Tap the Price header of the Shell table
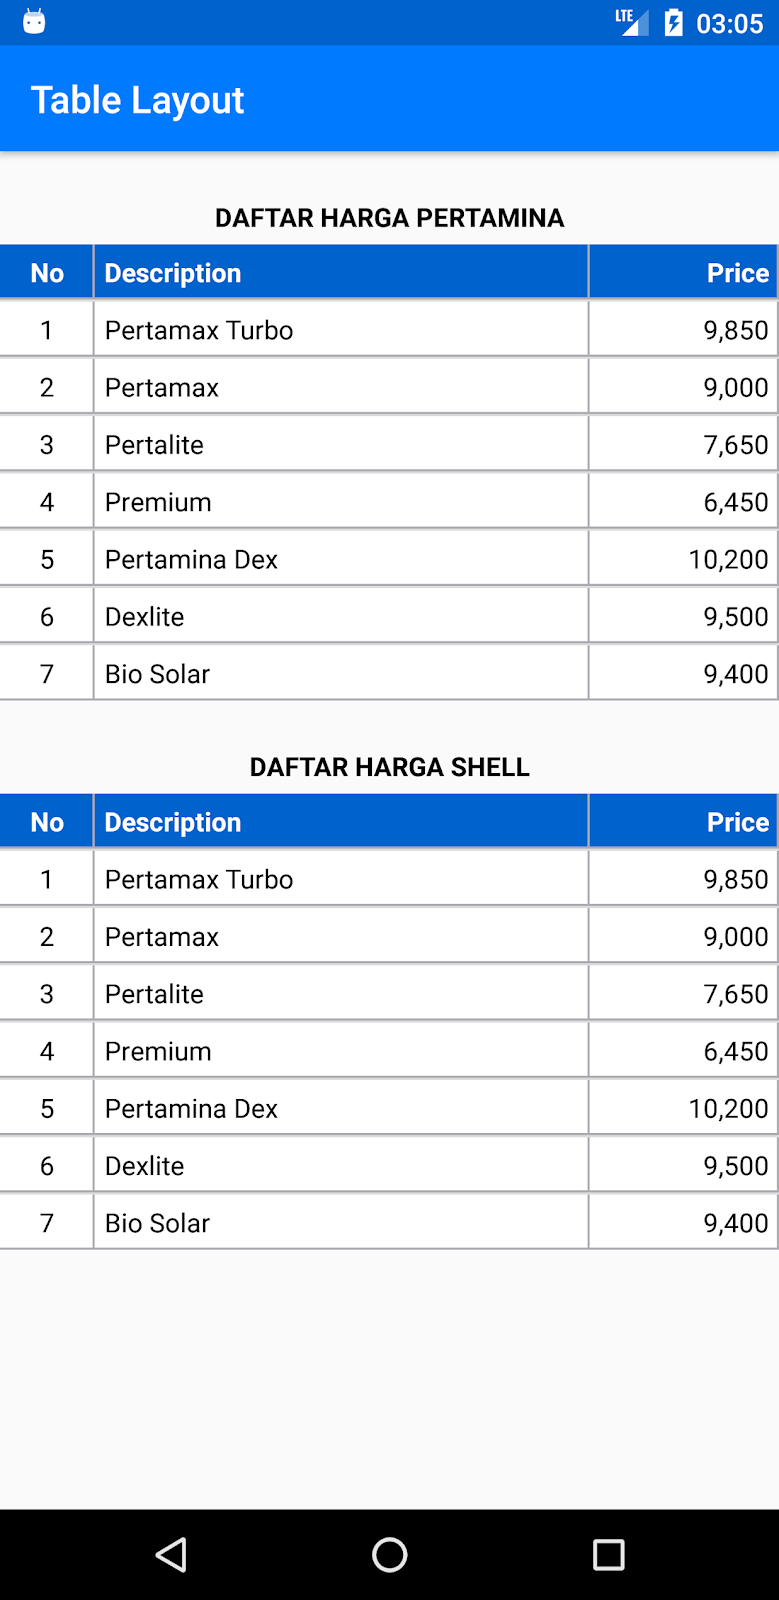 tap(737, 821)
